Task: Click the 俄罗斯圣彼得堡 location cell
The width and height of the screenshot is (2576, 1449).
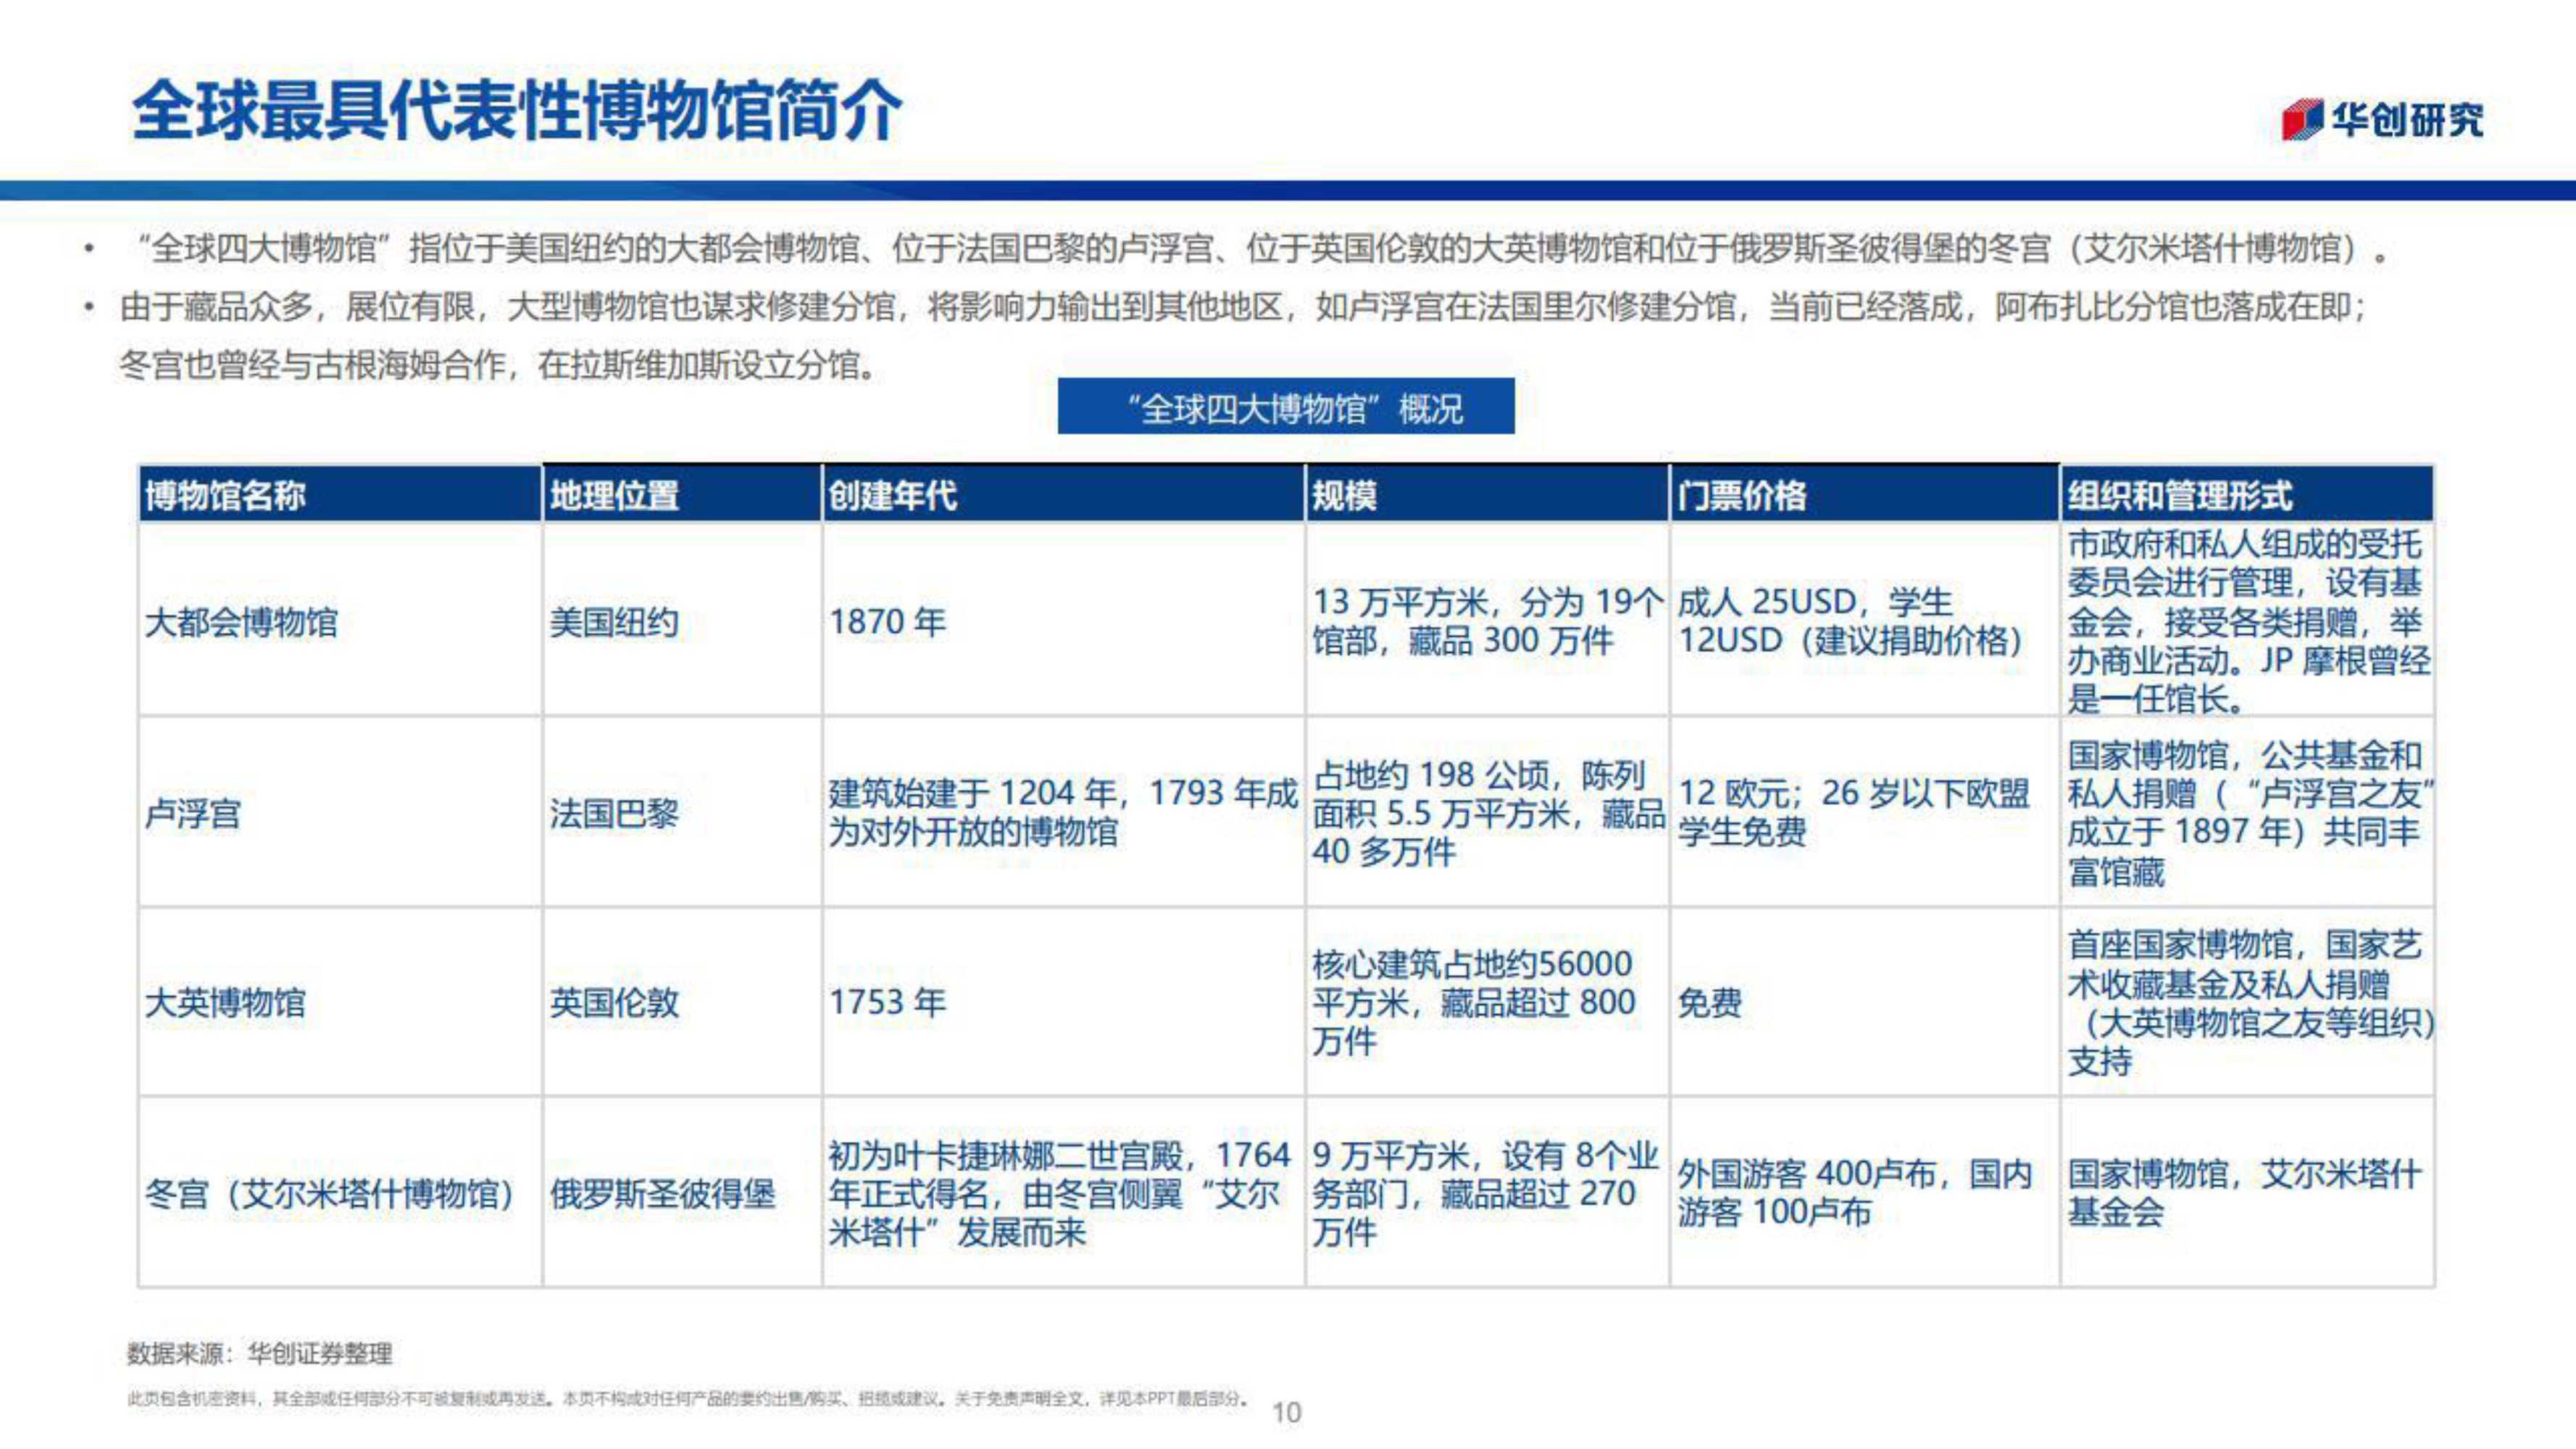Action: click(682, 1192)
